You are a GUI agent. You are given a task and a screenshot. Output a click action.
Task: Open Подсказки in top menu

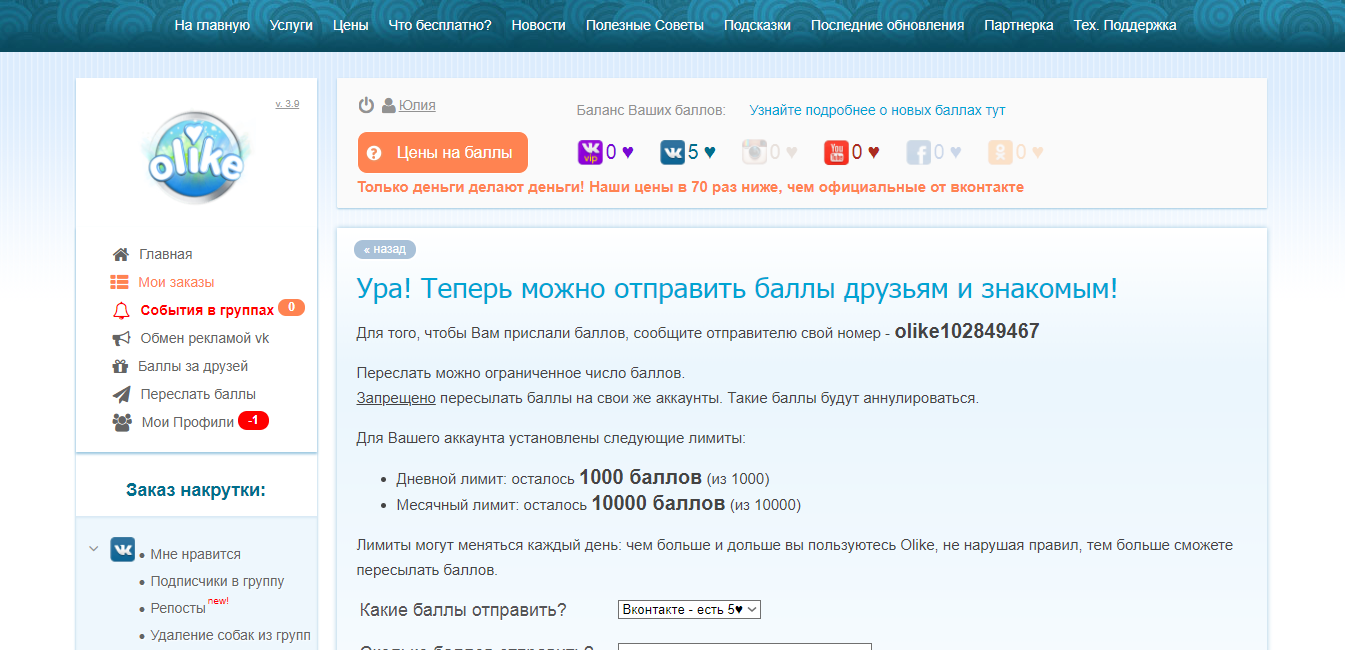757,25
